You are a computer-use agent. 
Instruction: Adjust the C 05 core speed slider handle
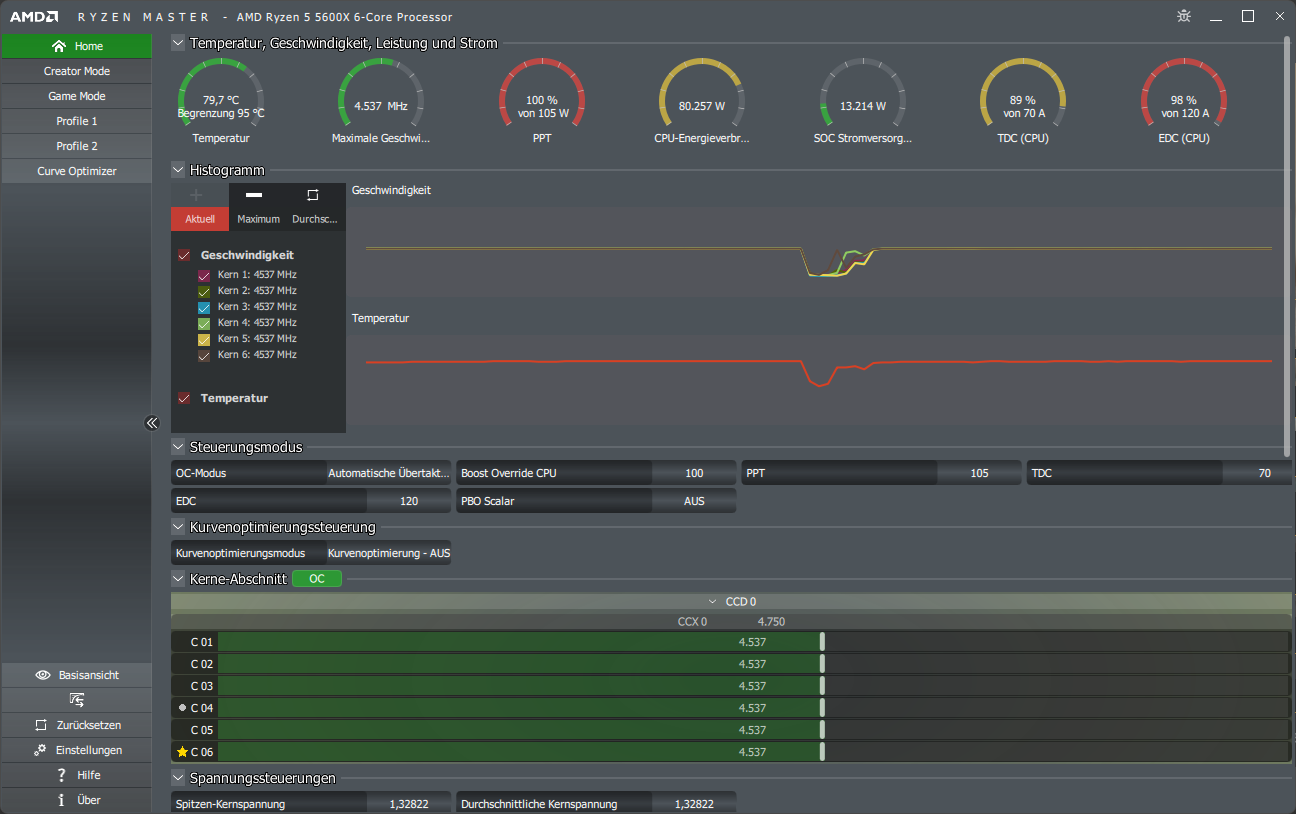click(x=822, y=730)
